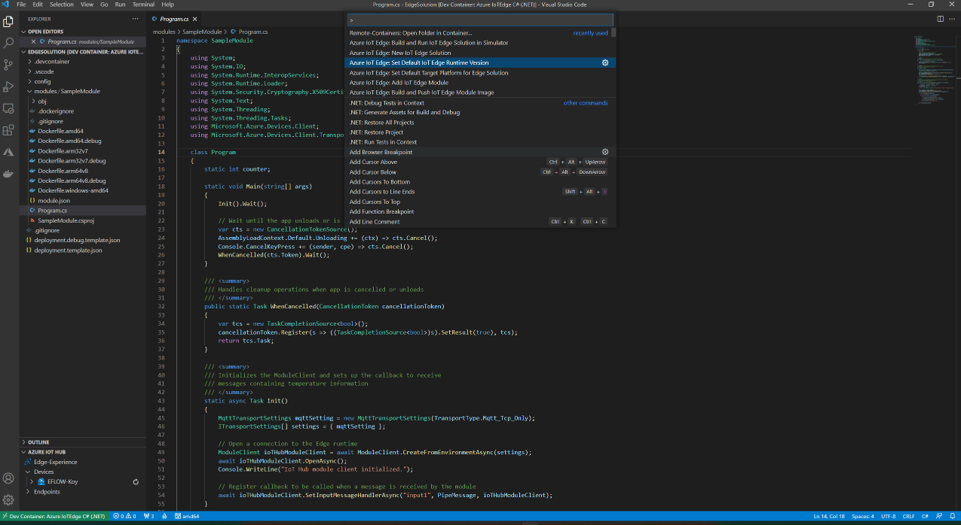Run .NET: Restore All Projects command
The height and width of the screenshot is (525, 961).
coord(381,122)
